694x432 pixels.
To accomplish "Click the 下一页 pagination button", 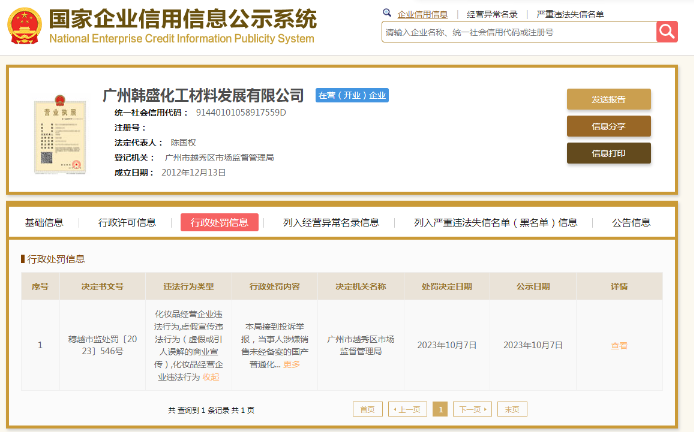I will [x=472, y=409].
